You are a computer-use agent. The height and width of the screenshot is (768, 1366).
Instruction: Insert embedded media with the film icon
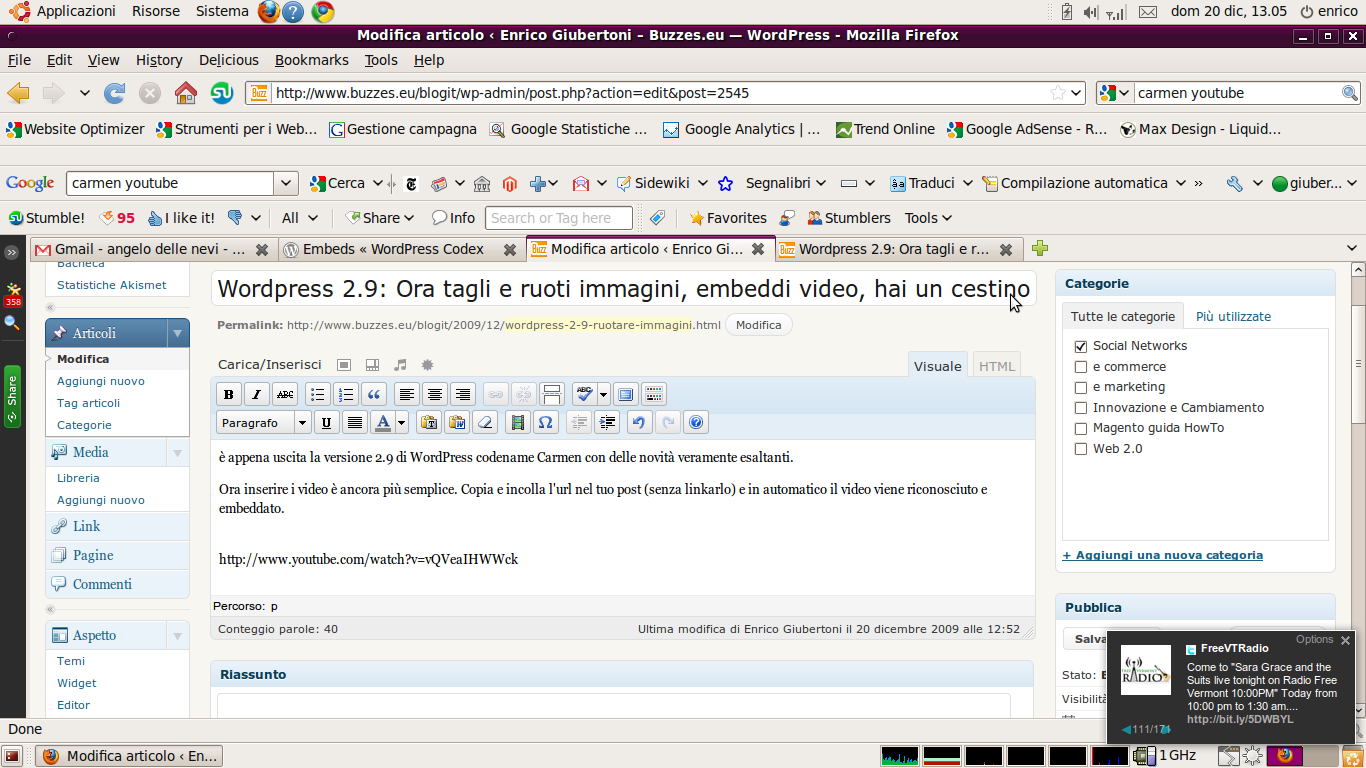(517, 423)
